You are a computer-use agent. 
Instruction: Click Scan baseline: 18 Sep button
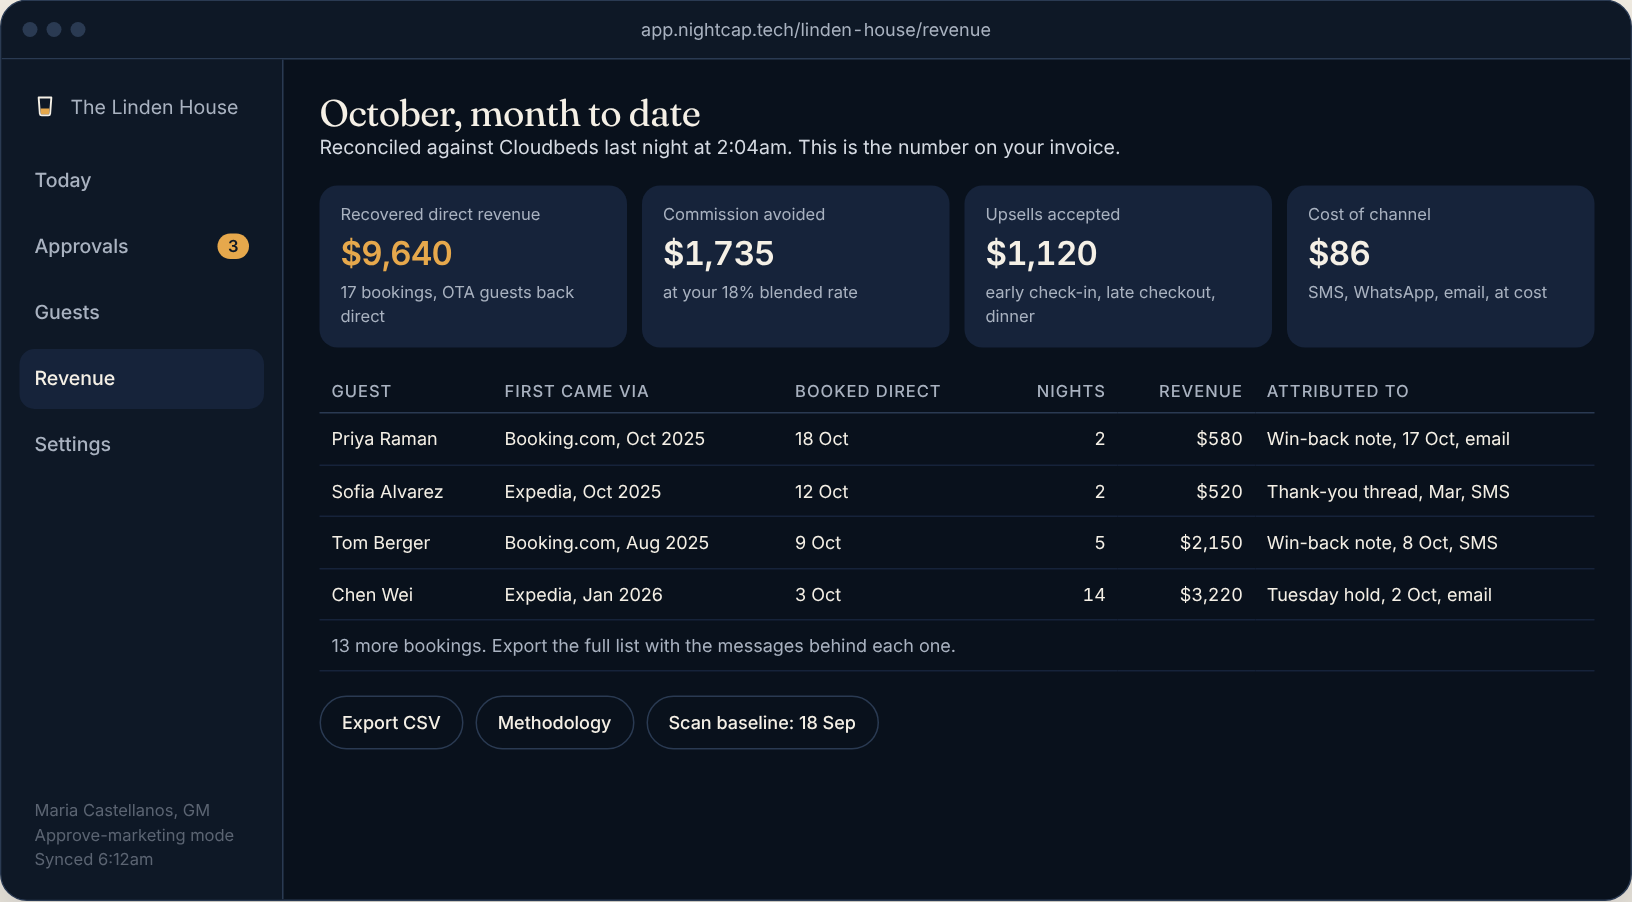762,722
